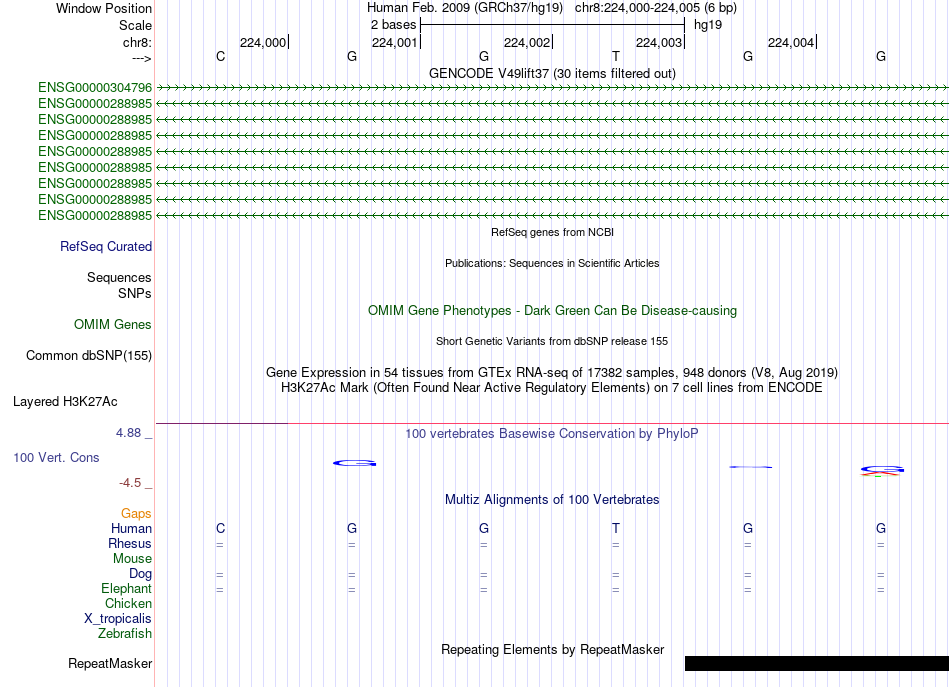
Task: Click the RefSeq genes from NCBI title
Action: tap(552, 232)
